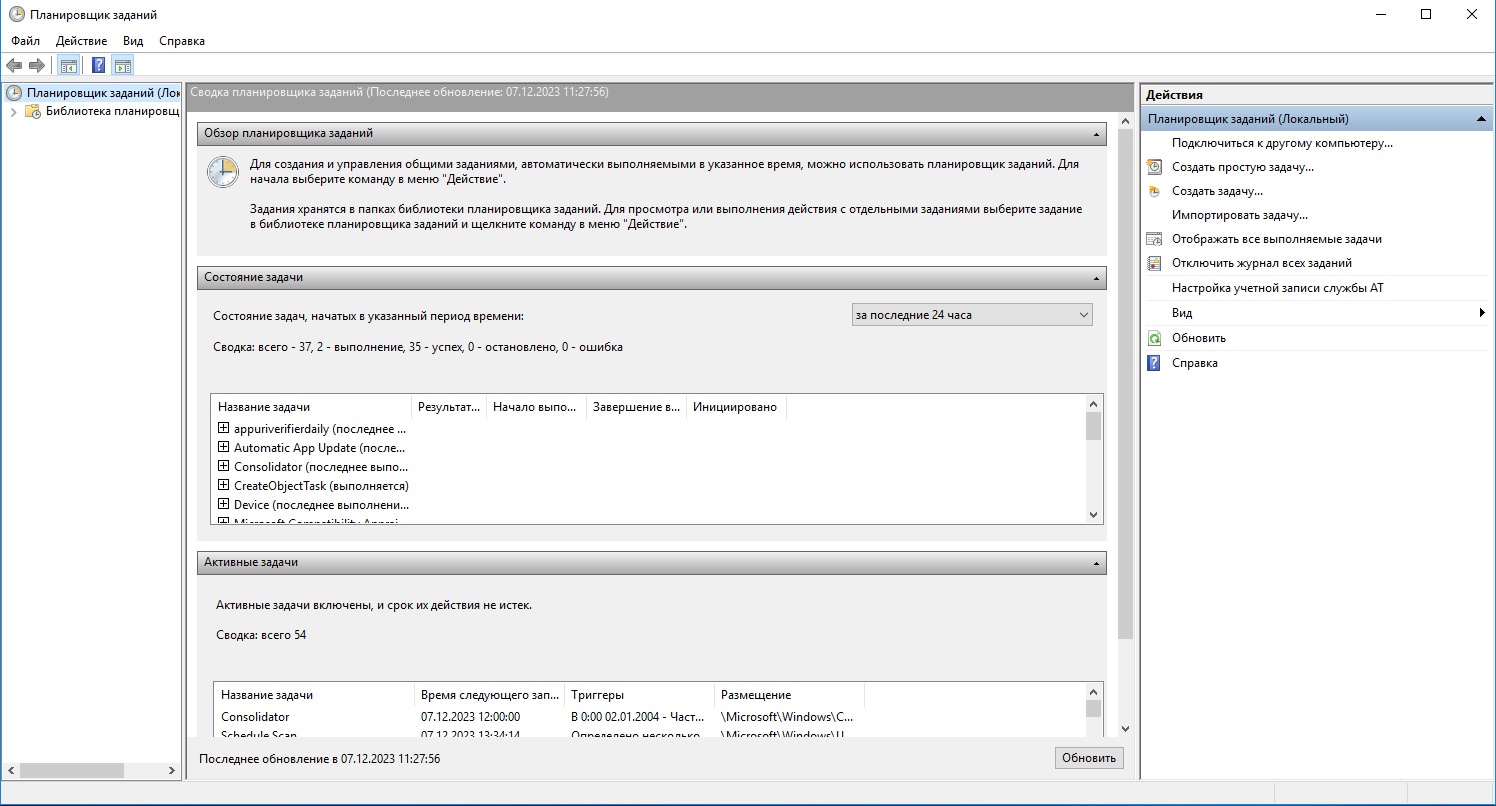Click Подключиться к другому компьютеру link
Screen dimensions: 1496x806
click(x=1282, y=143)
